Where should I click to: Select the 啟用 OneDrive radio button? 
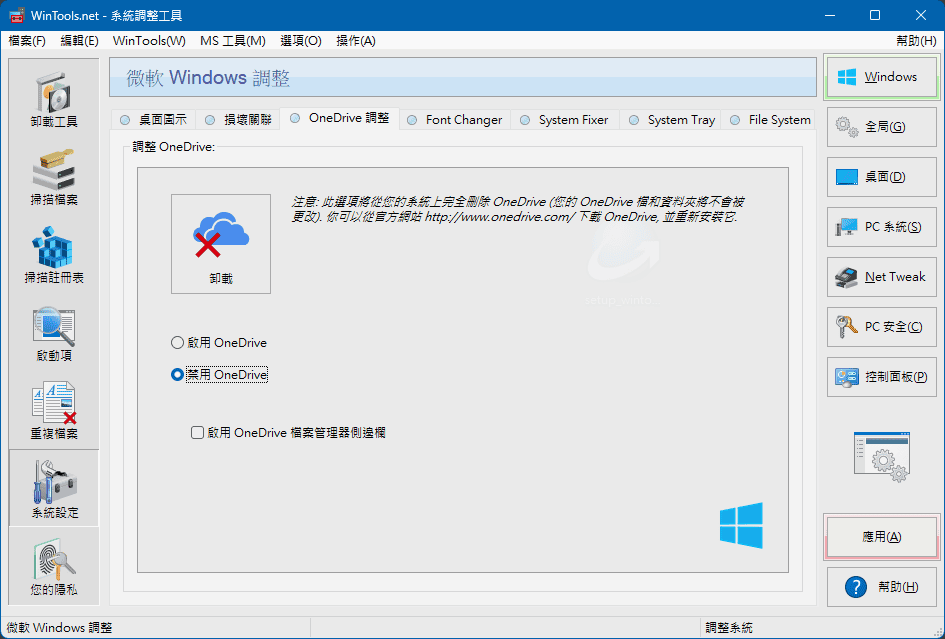tap(178, 343)
